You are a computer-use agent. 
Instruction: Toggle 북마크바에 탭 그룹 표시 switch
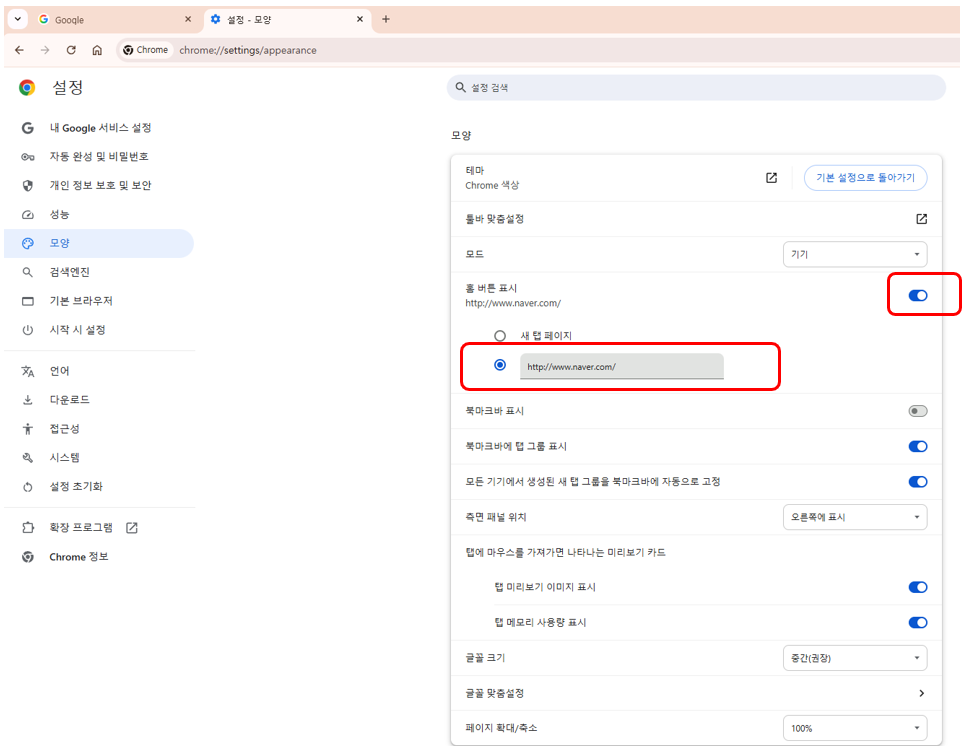pos(918,447)
